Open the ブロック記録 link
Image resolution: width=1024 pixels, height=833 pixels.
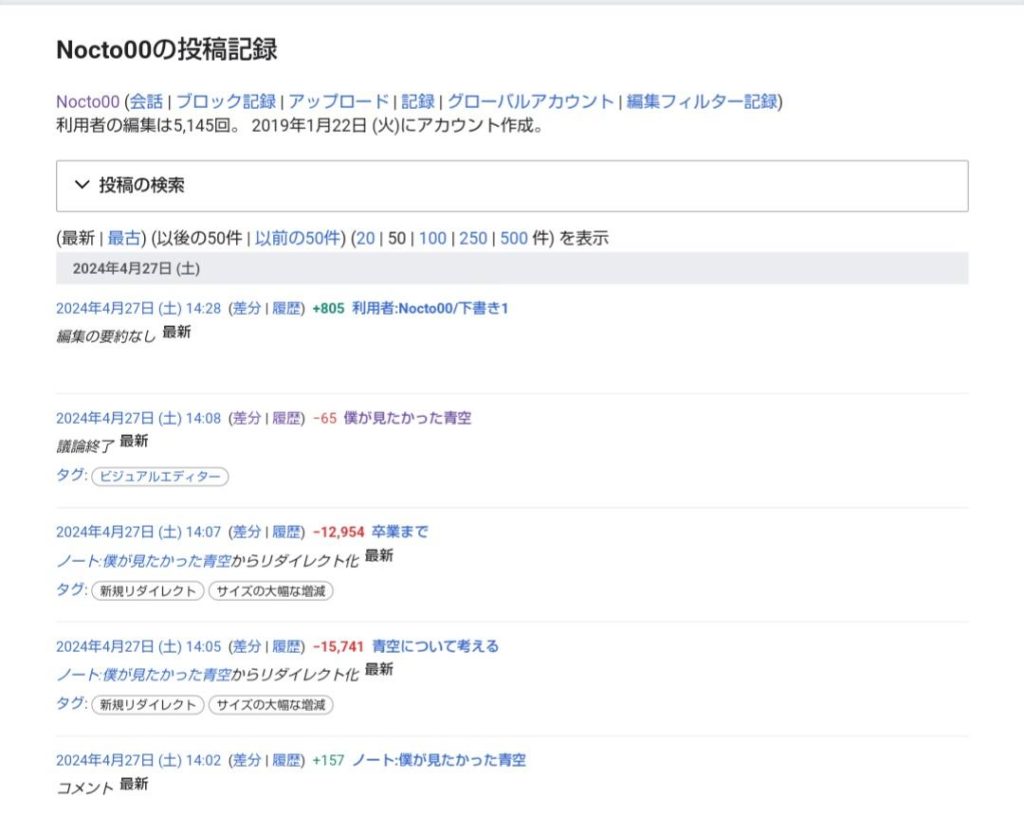226,102
